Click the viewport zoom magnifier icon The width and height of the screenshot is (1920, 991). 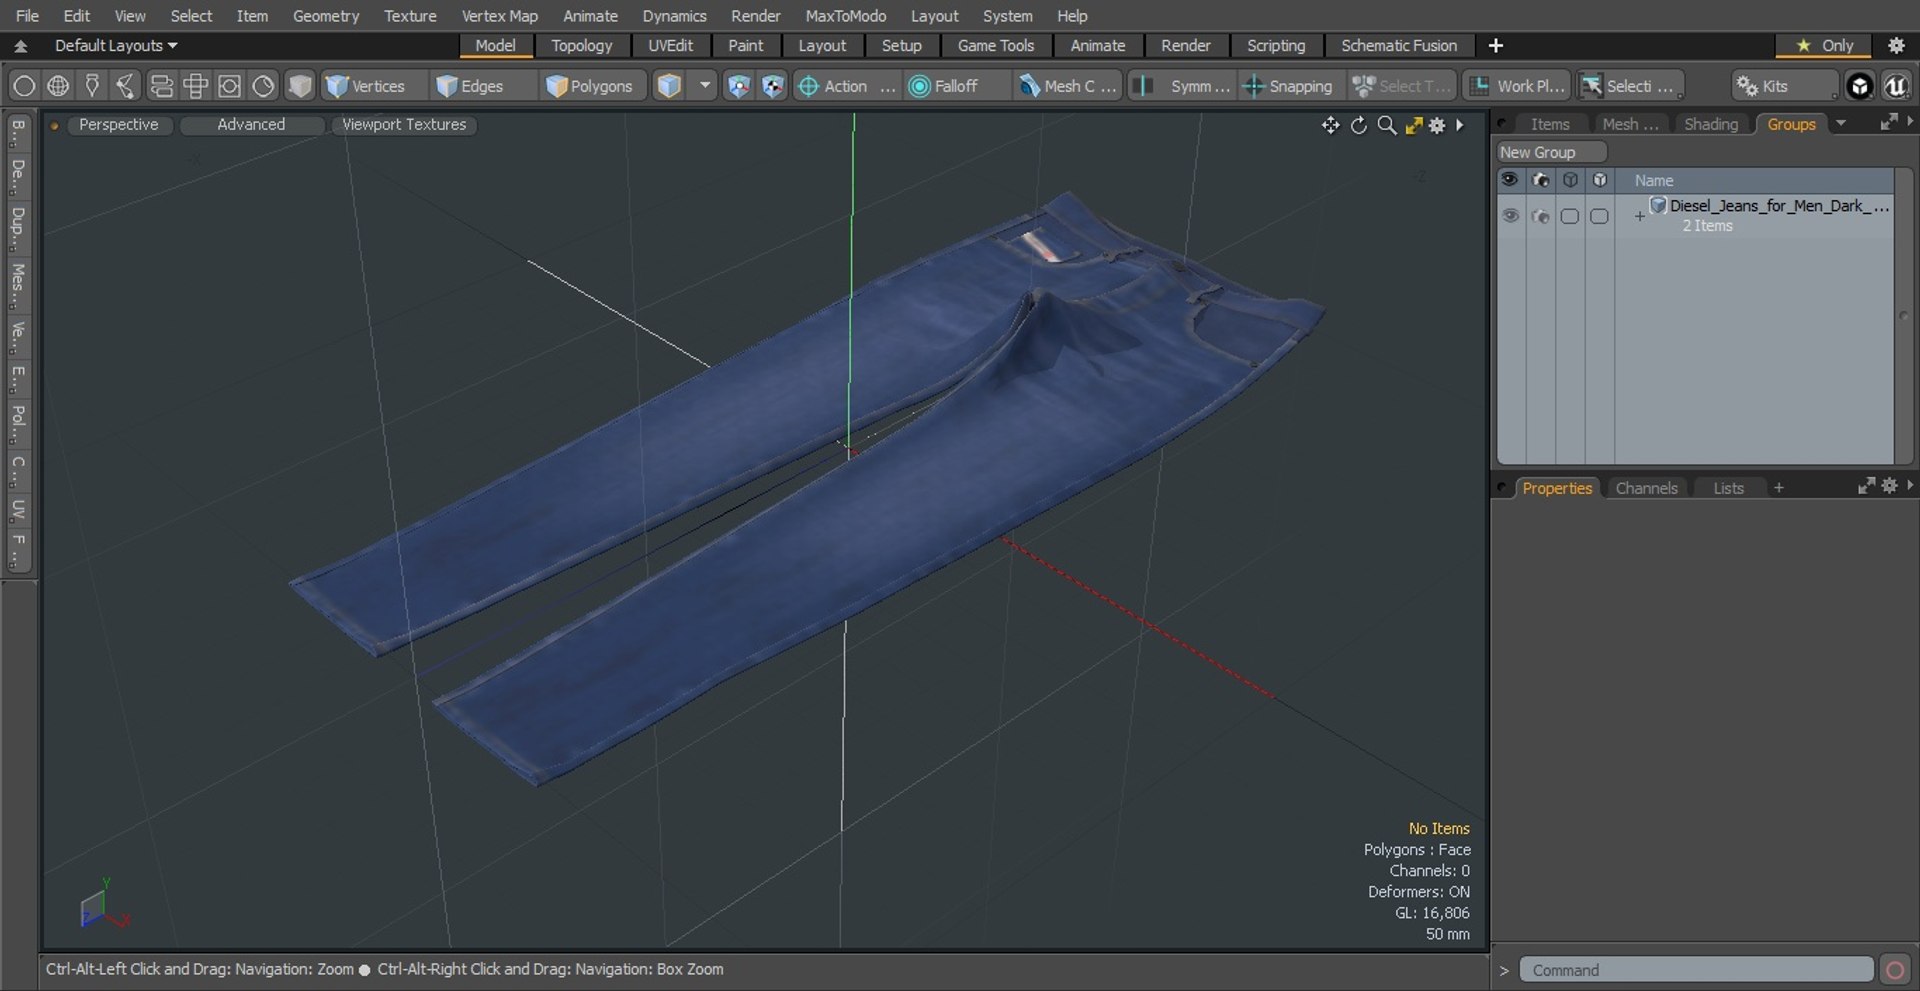(1386, 125)
